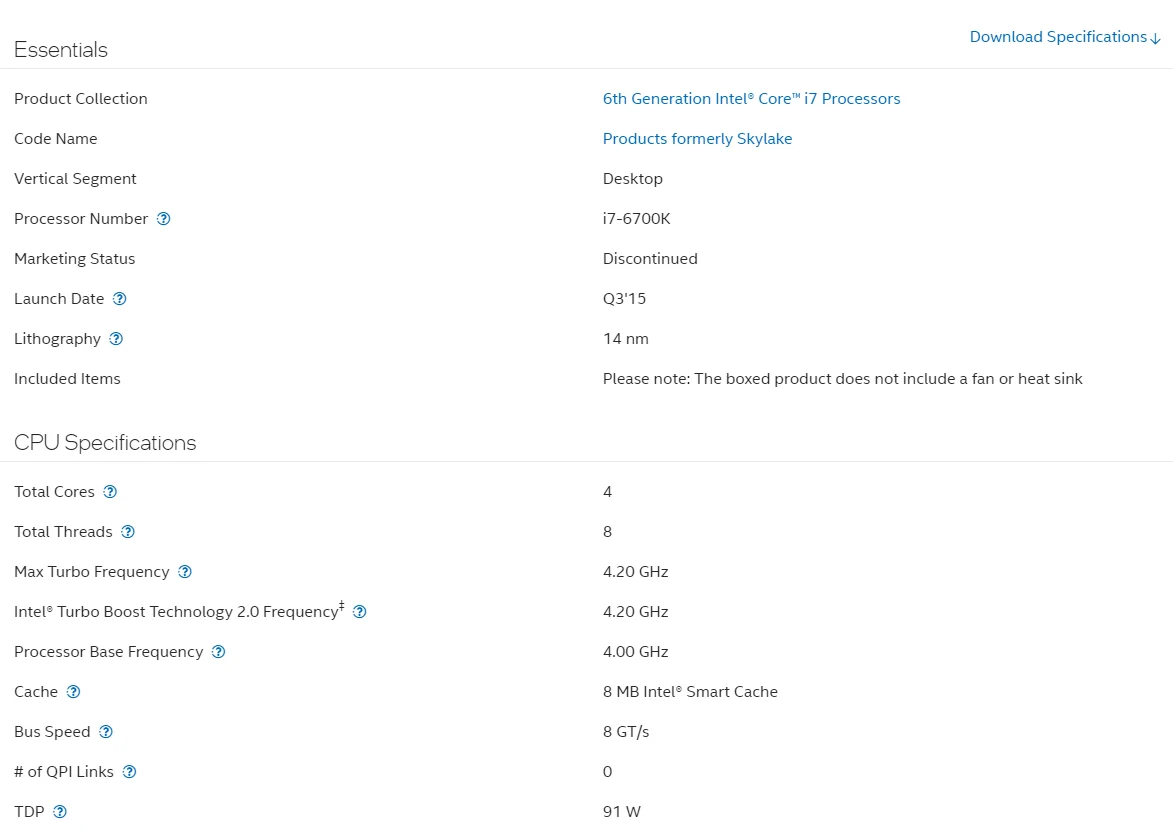
Task: Follow the Products formerly Skylake link
Action: click(697, 138)
